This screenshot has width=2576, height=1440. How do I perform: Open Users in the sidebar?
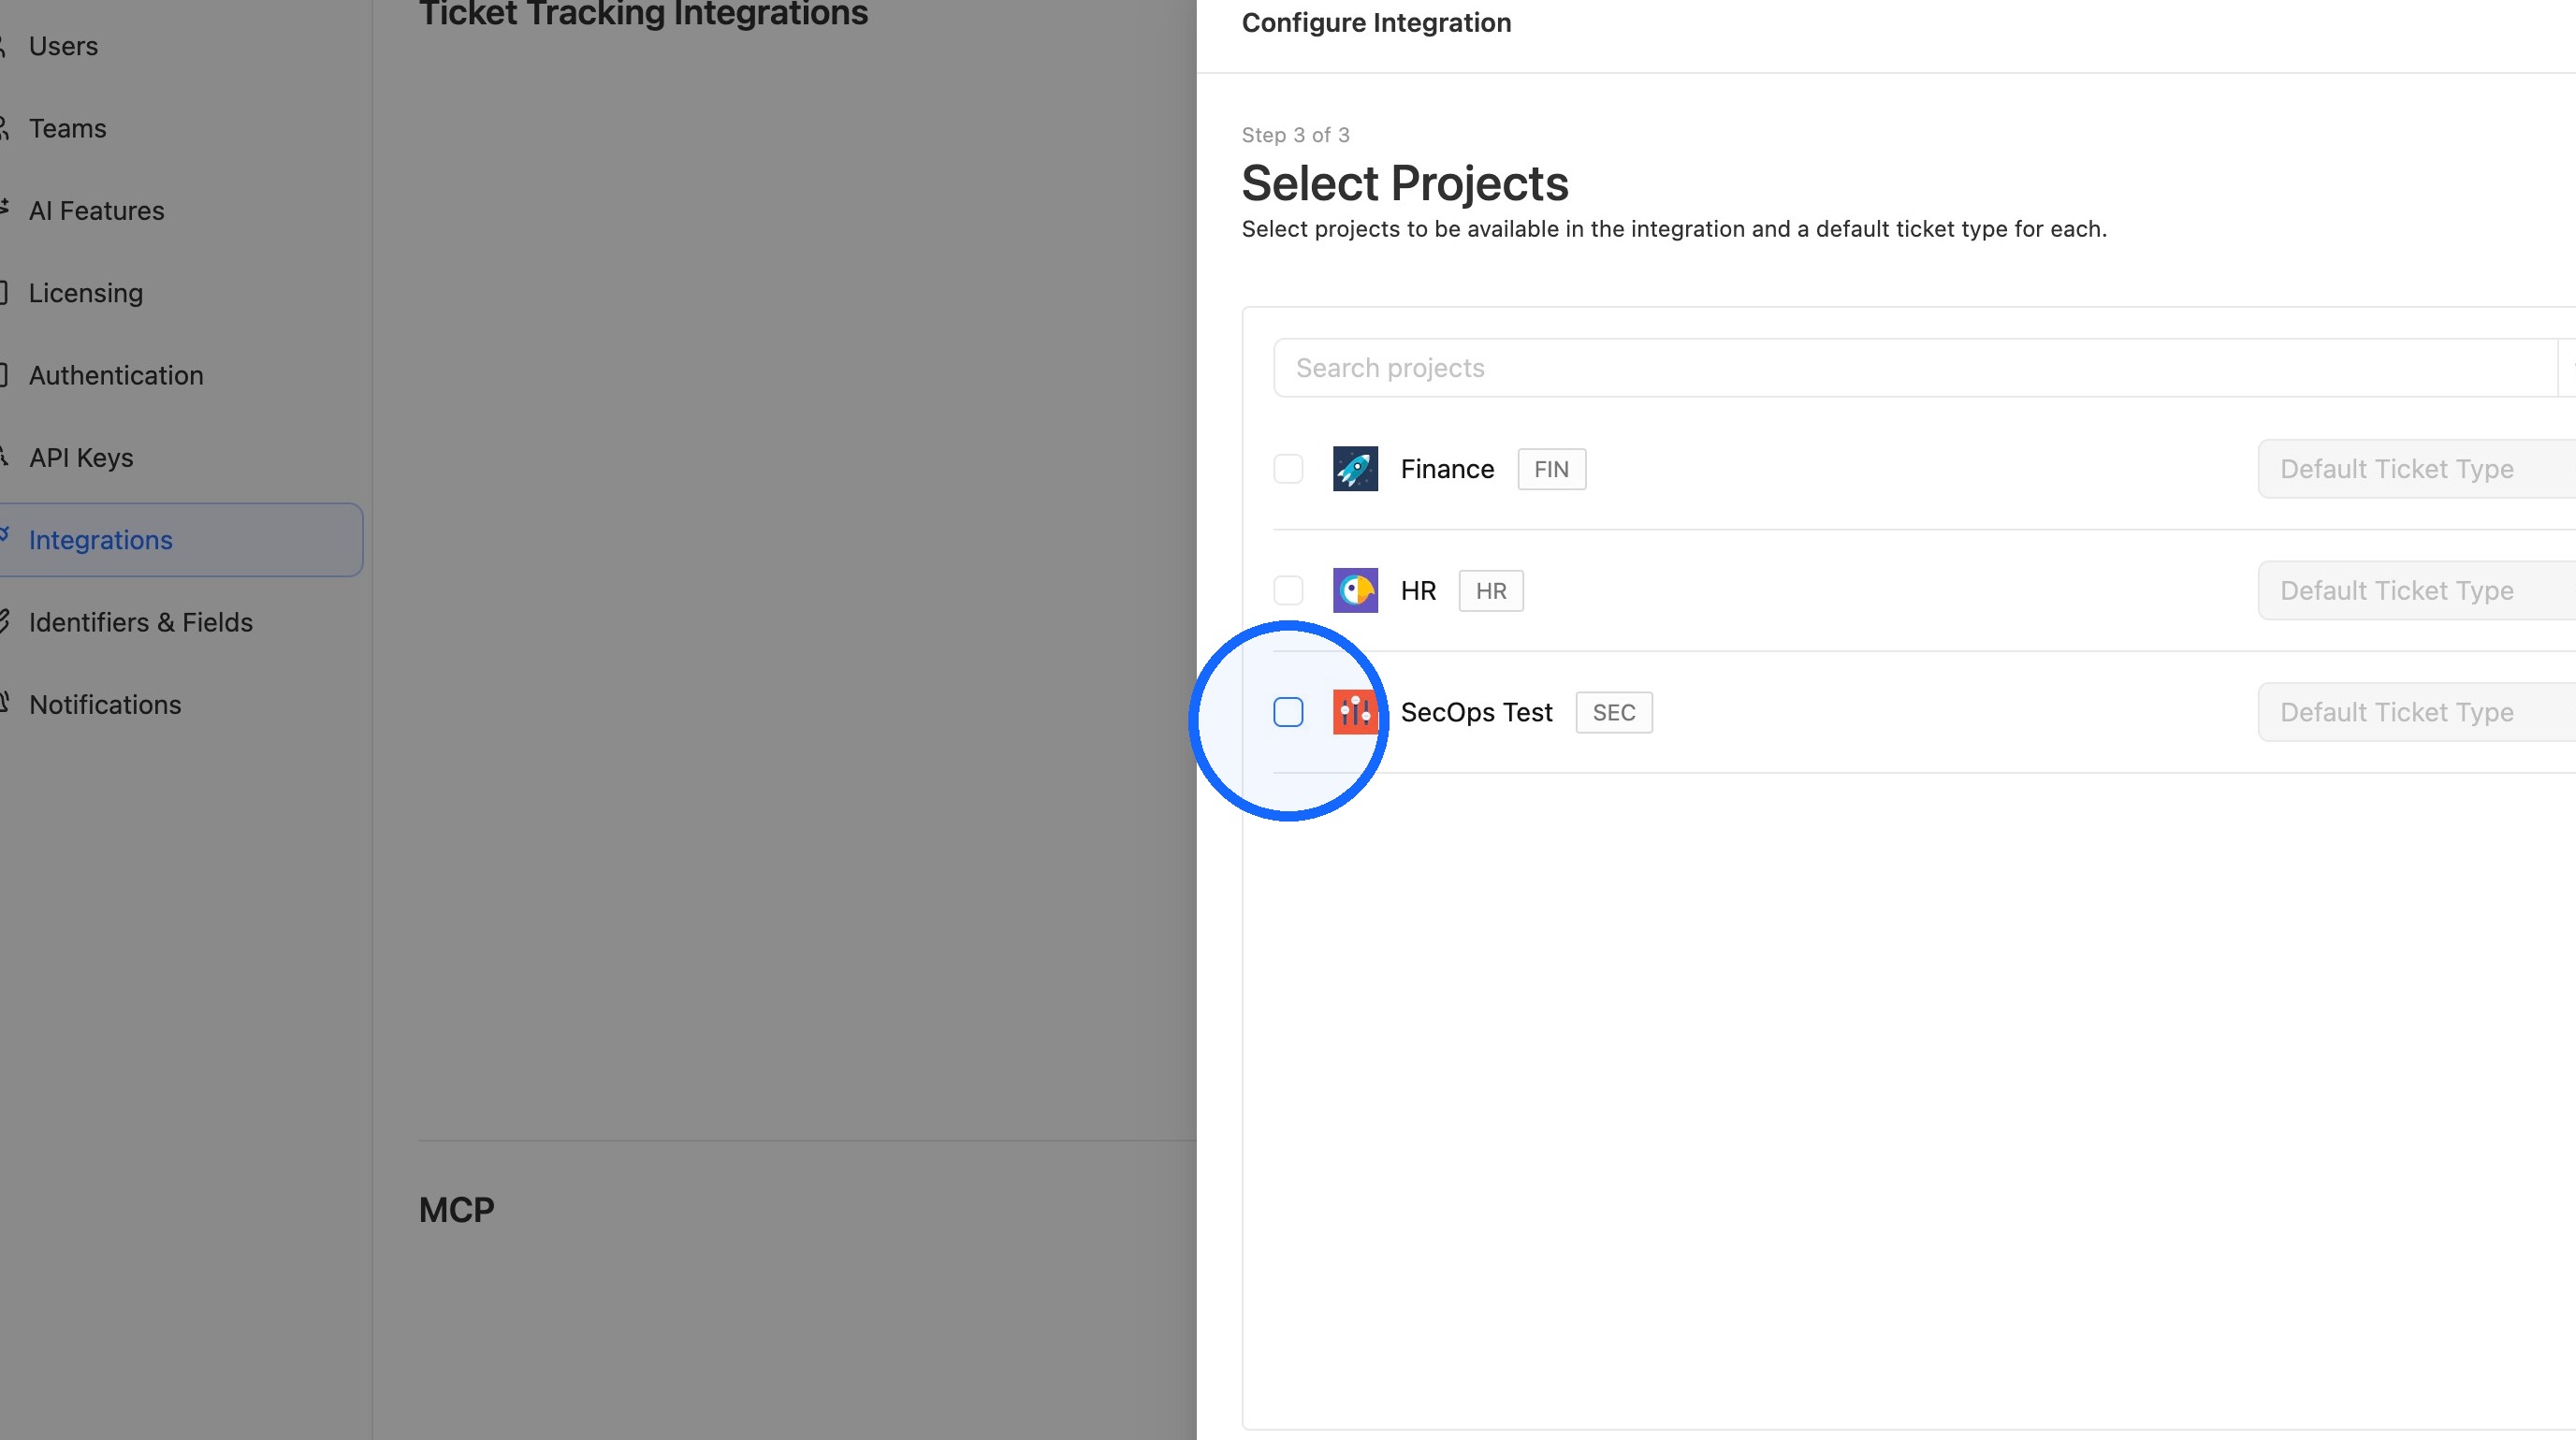63,46
